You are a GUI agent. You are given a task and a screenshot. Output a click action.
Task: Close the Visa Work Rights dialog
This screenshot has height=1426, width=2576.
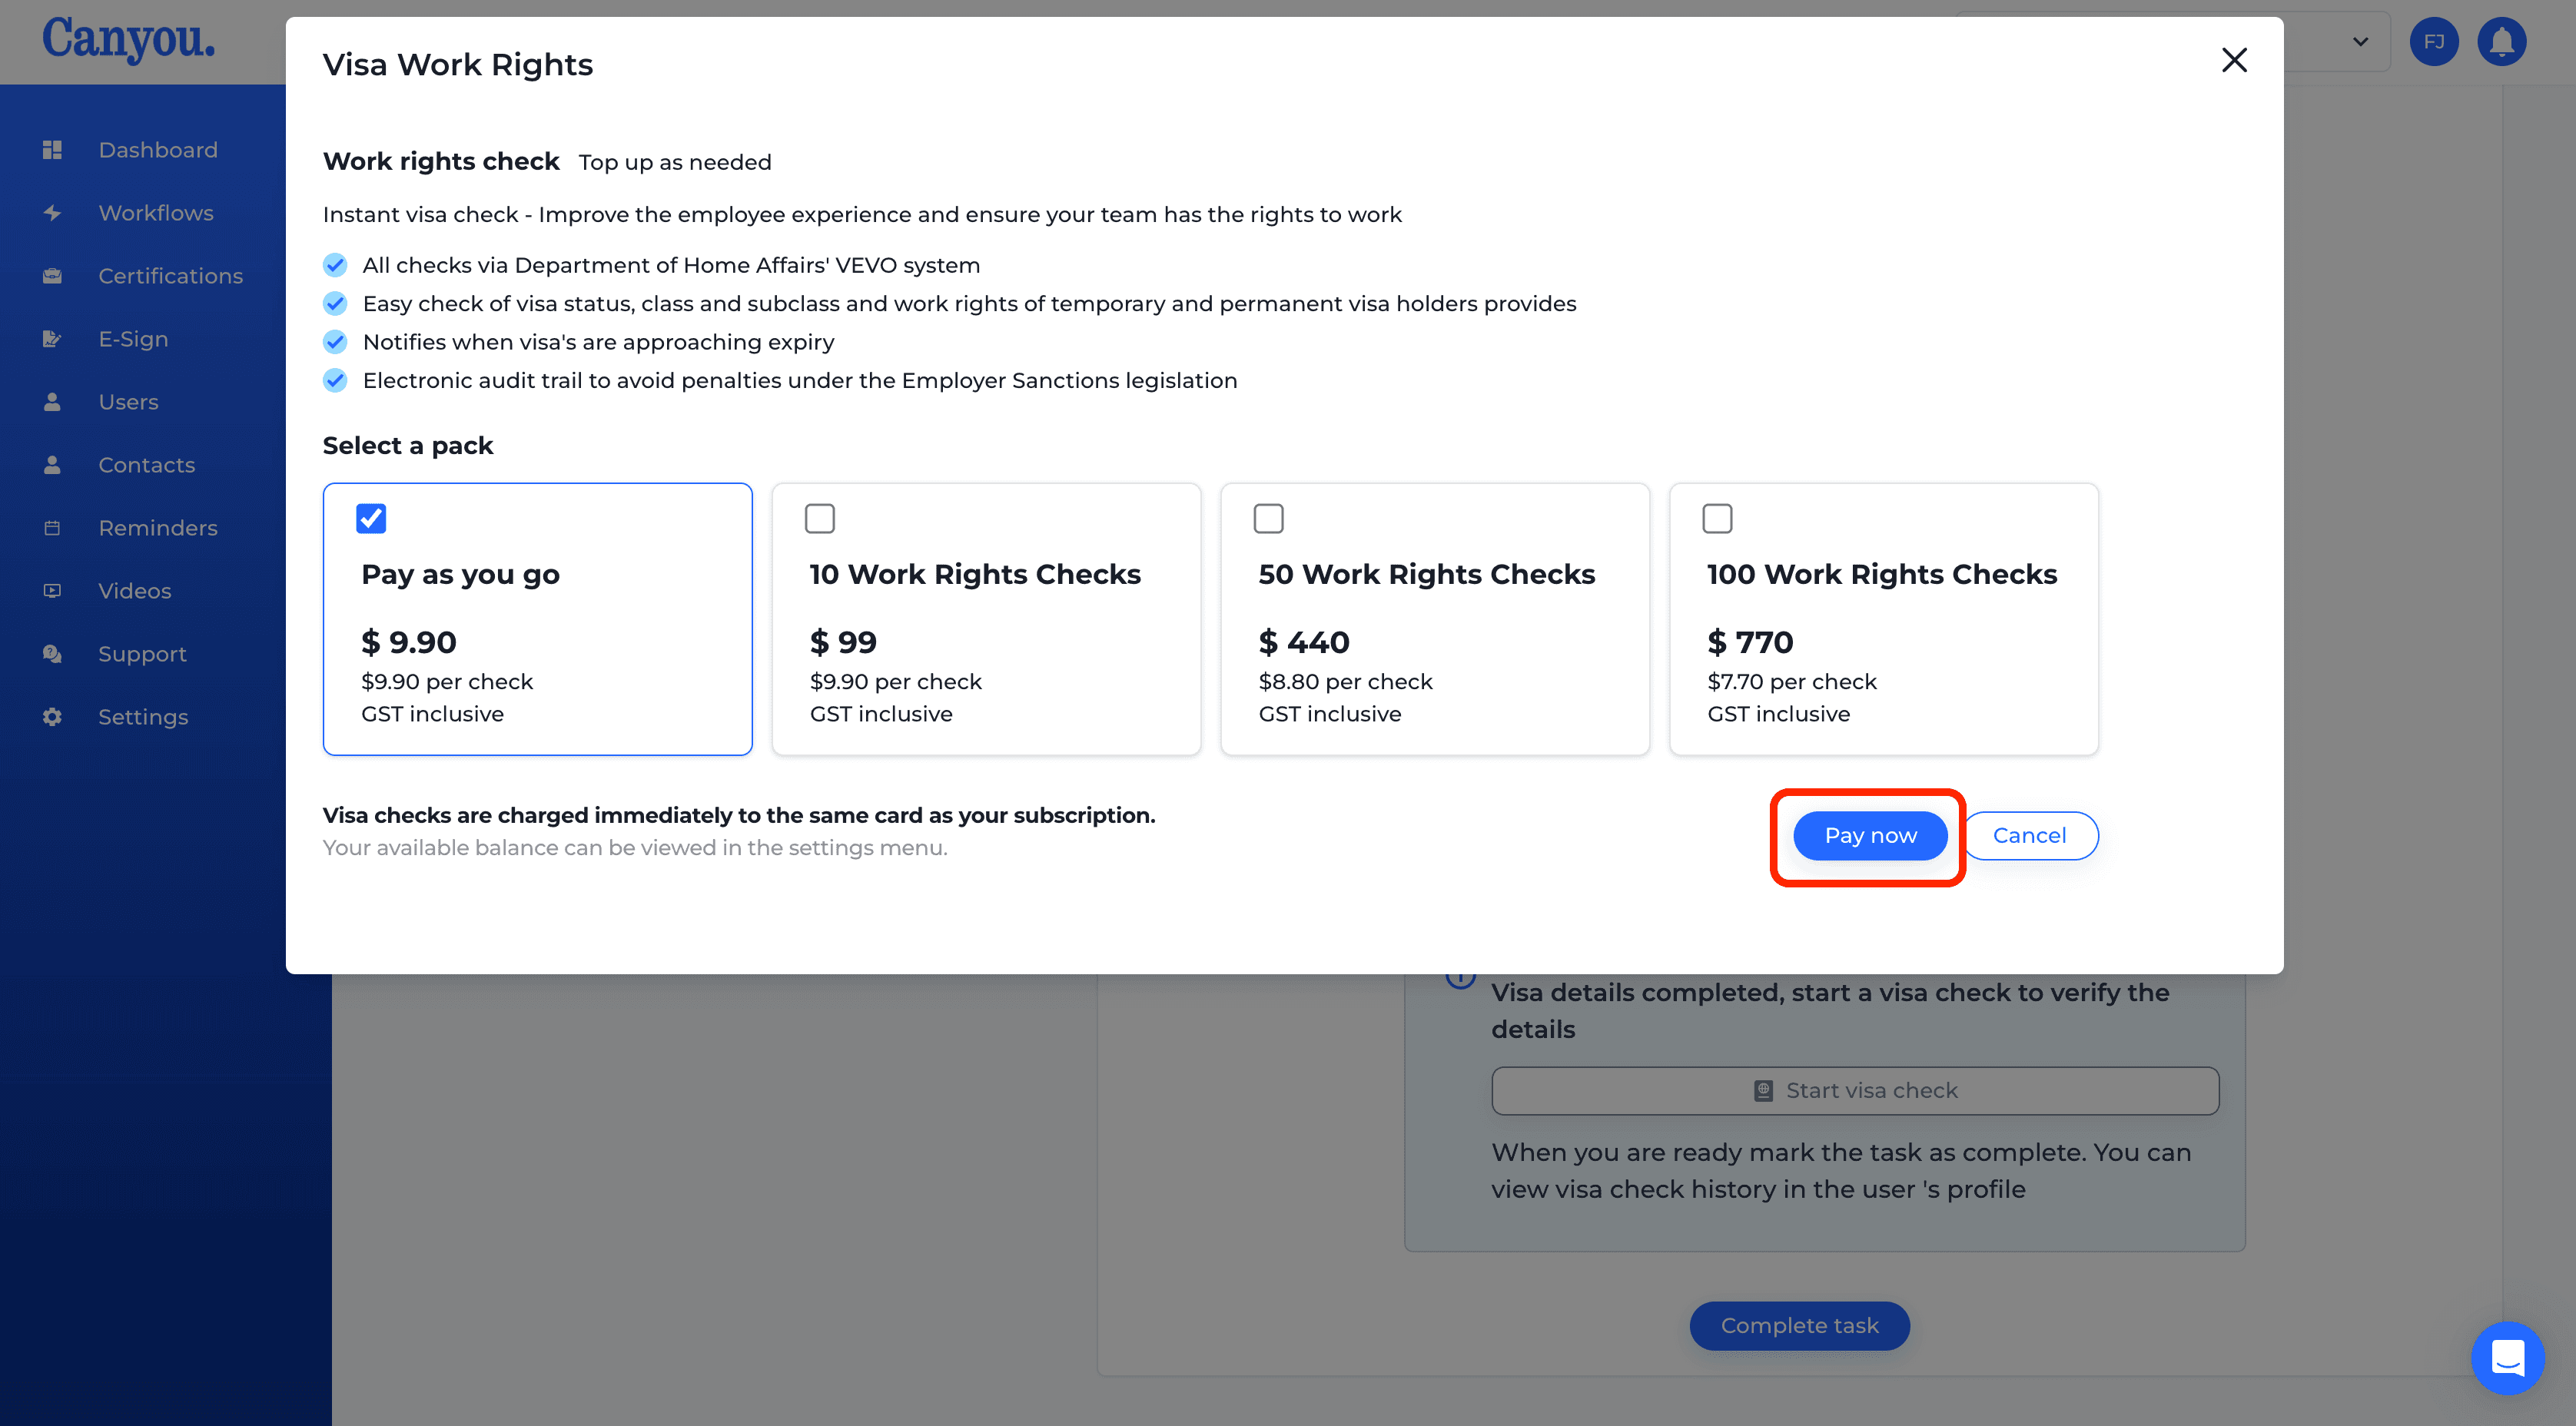[x=2234, y=60]
